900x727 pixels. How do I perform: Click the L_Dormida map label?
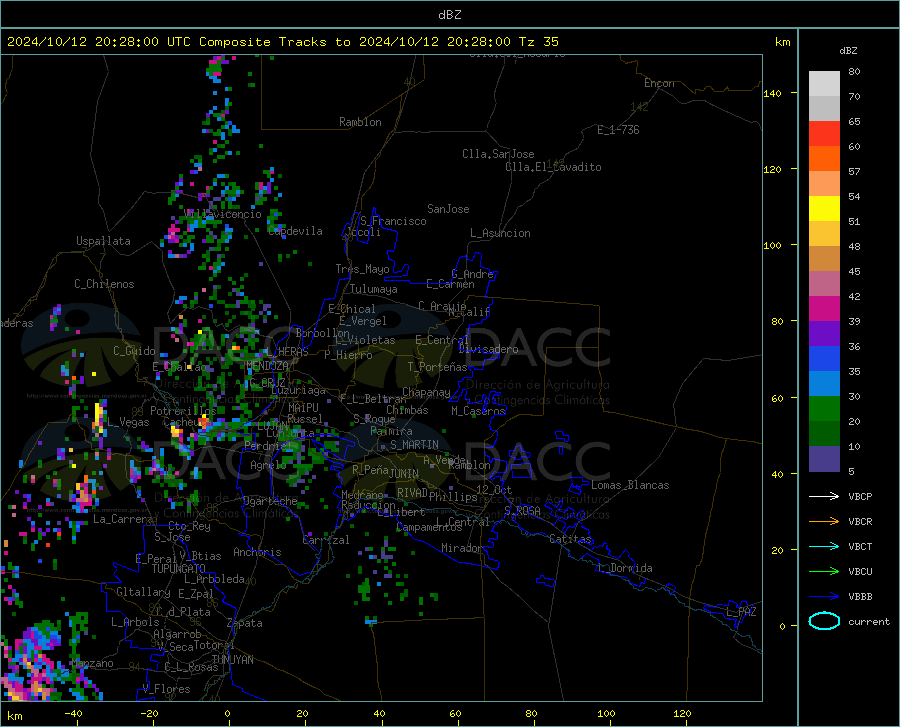[625, 568]
